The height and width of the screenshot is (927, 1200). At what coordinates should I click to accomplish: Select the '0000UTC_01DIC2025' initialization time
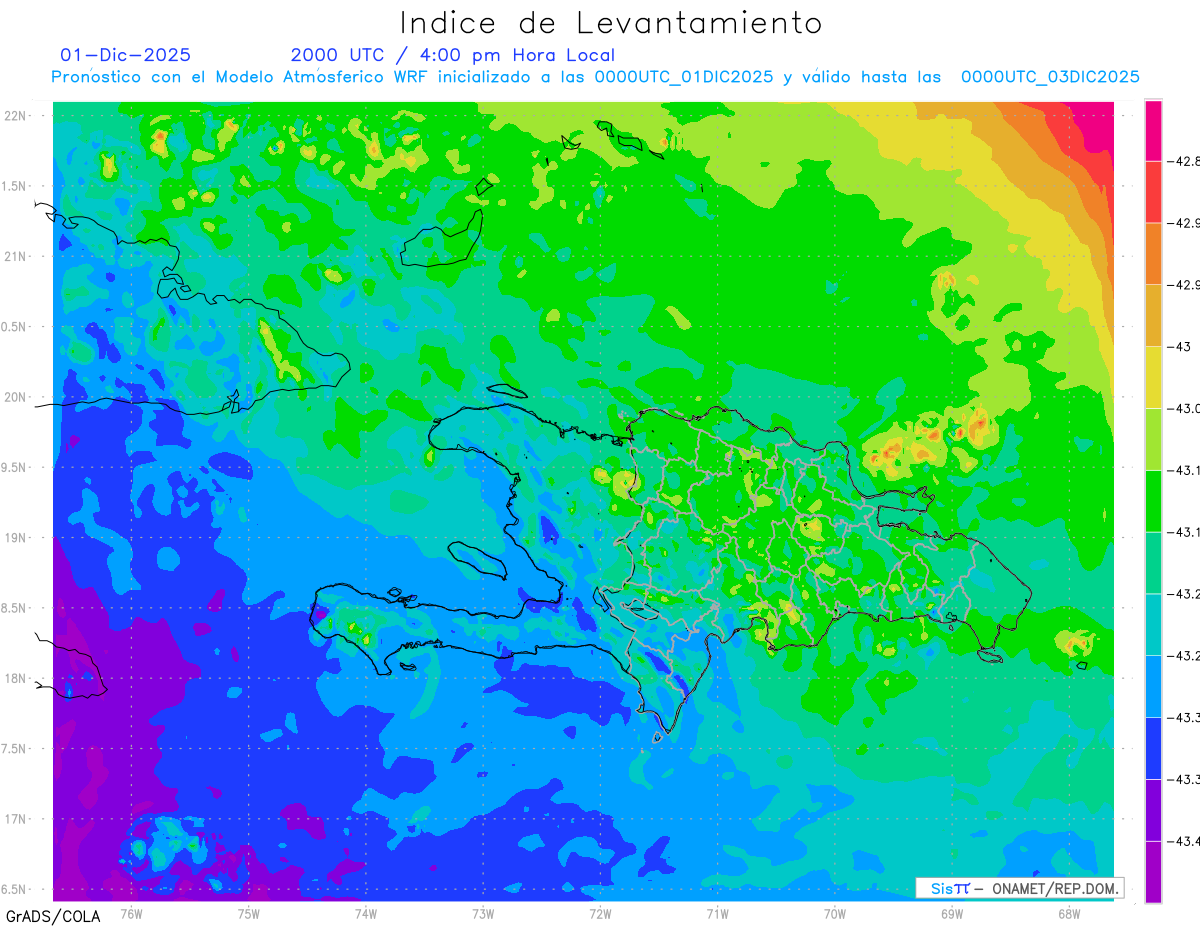pos(684,77)
